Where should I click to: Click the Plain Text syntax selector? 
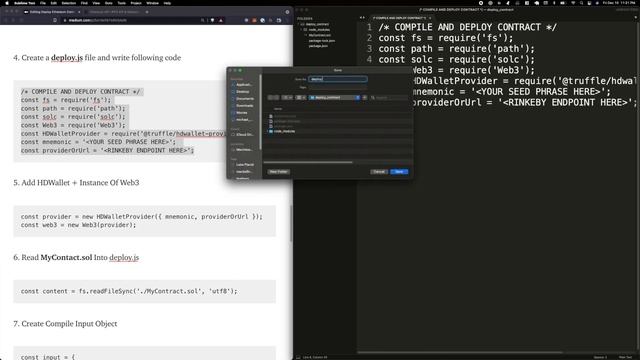point(625,357)
